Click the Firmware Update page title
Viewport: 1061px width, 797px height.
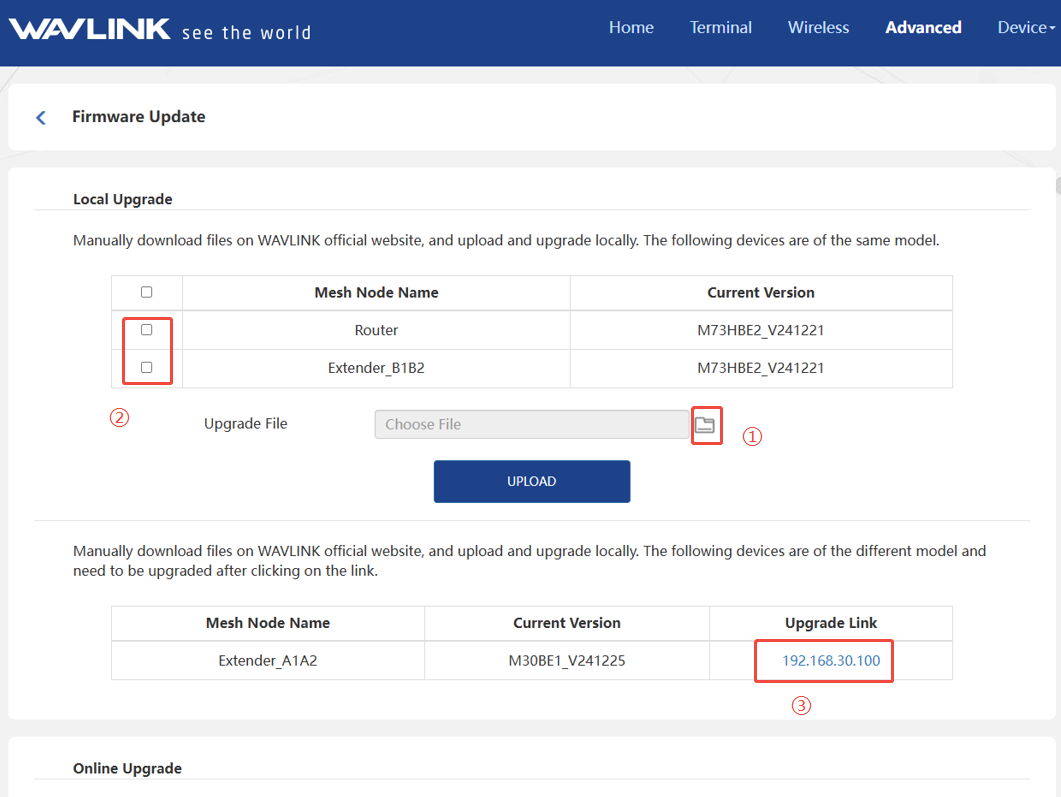click(139, 117)
